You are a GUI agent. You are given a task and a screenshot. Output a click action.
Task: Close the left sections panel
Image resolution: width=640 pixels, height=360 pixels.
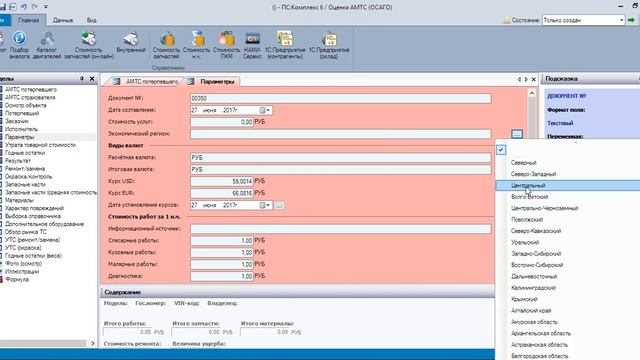(x=92, y=78)
